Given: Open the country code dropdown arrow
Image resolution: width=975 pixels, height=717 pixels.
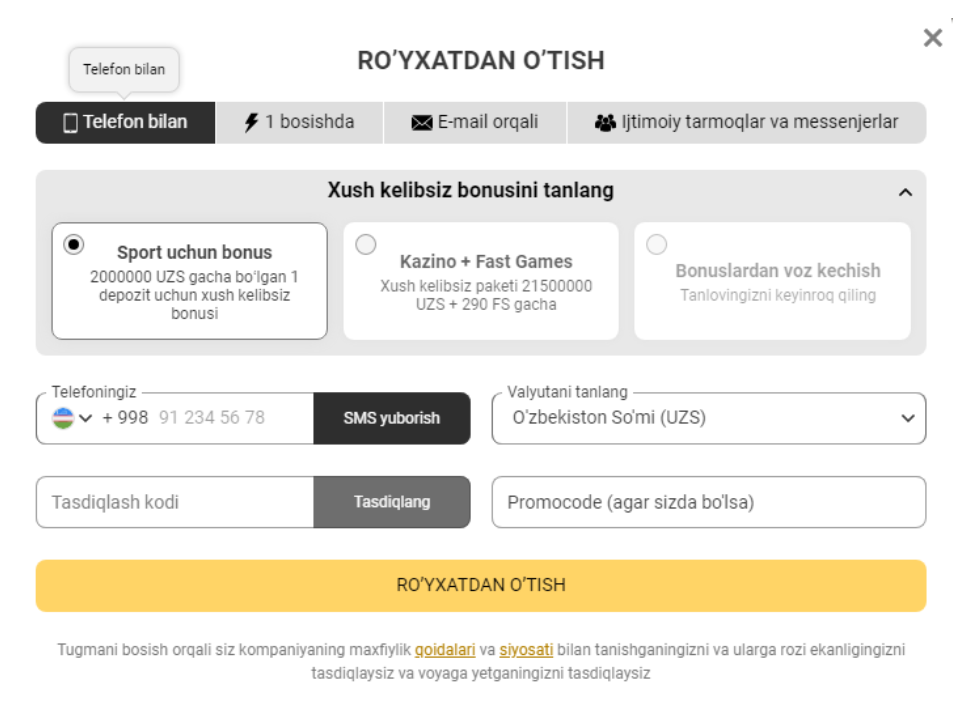Looking at the screenshot, I should pos(86,418).
